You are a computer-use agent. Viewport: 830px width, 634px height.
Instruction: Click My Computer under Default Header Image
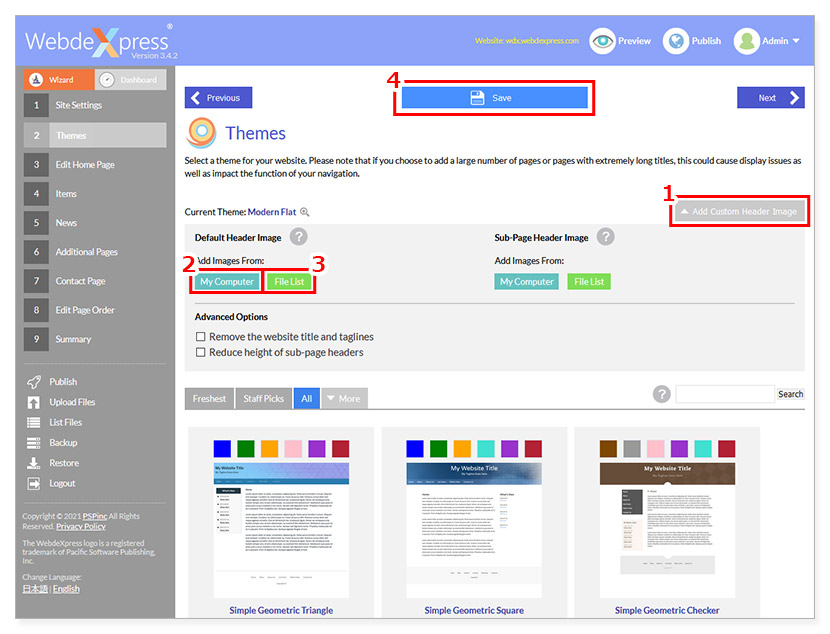pos(227,282)
